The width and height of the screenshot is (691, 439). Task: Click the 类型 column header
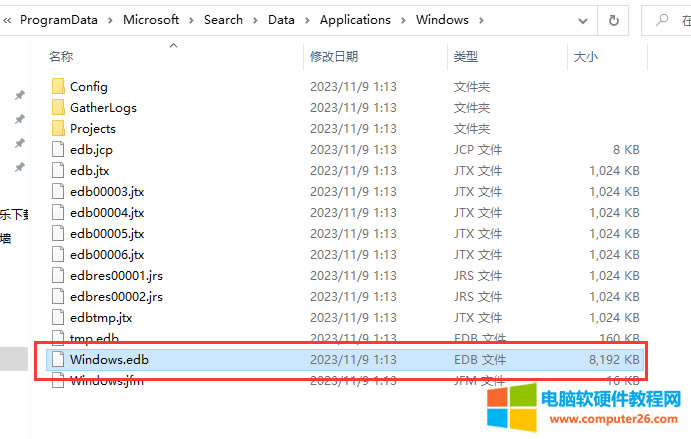[x=466, y=57]
